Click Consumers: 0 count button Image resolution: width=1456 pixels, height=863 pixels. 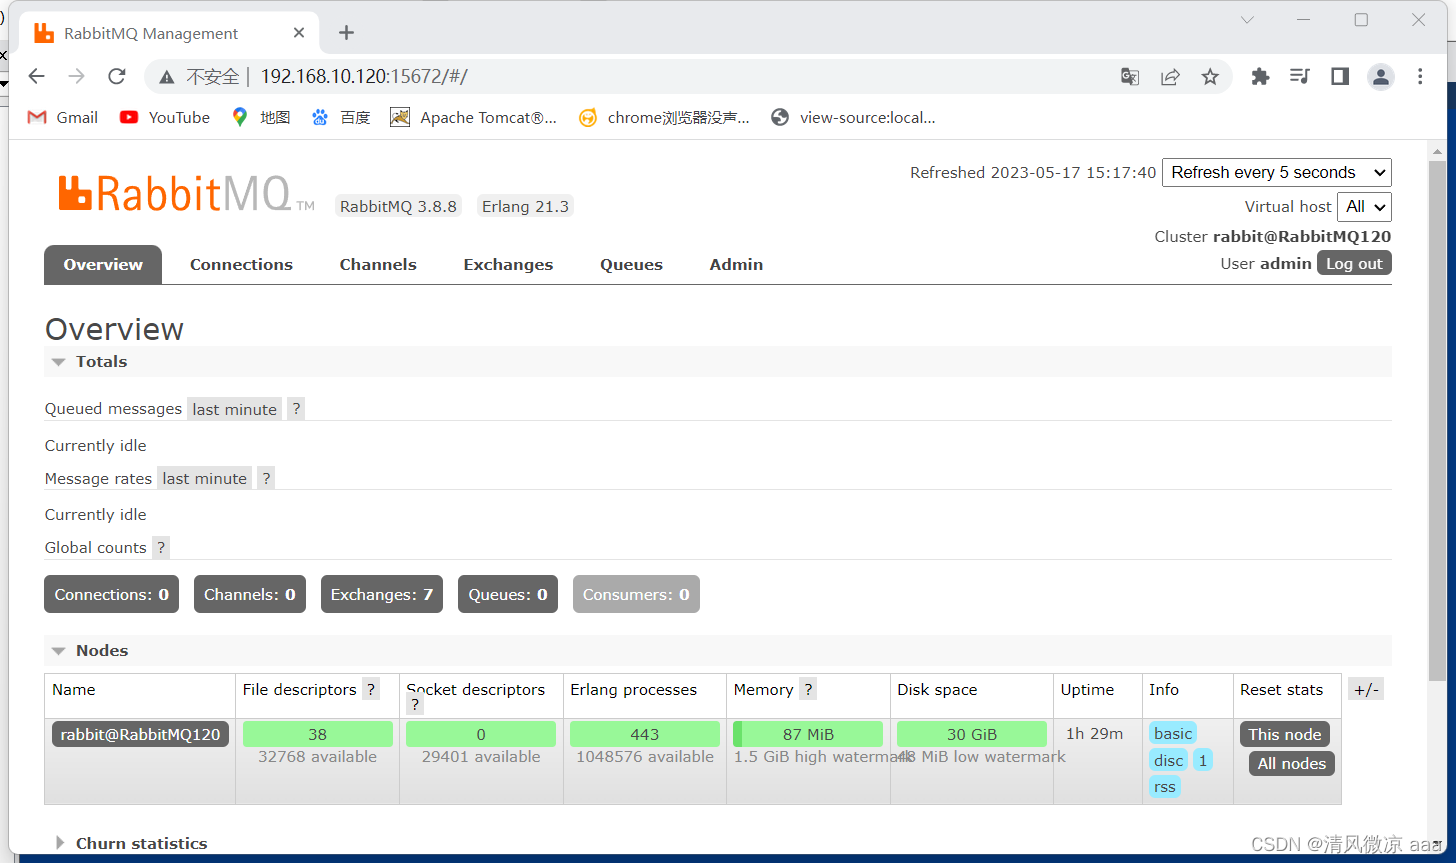[636, 594]
